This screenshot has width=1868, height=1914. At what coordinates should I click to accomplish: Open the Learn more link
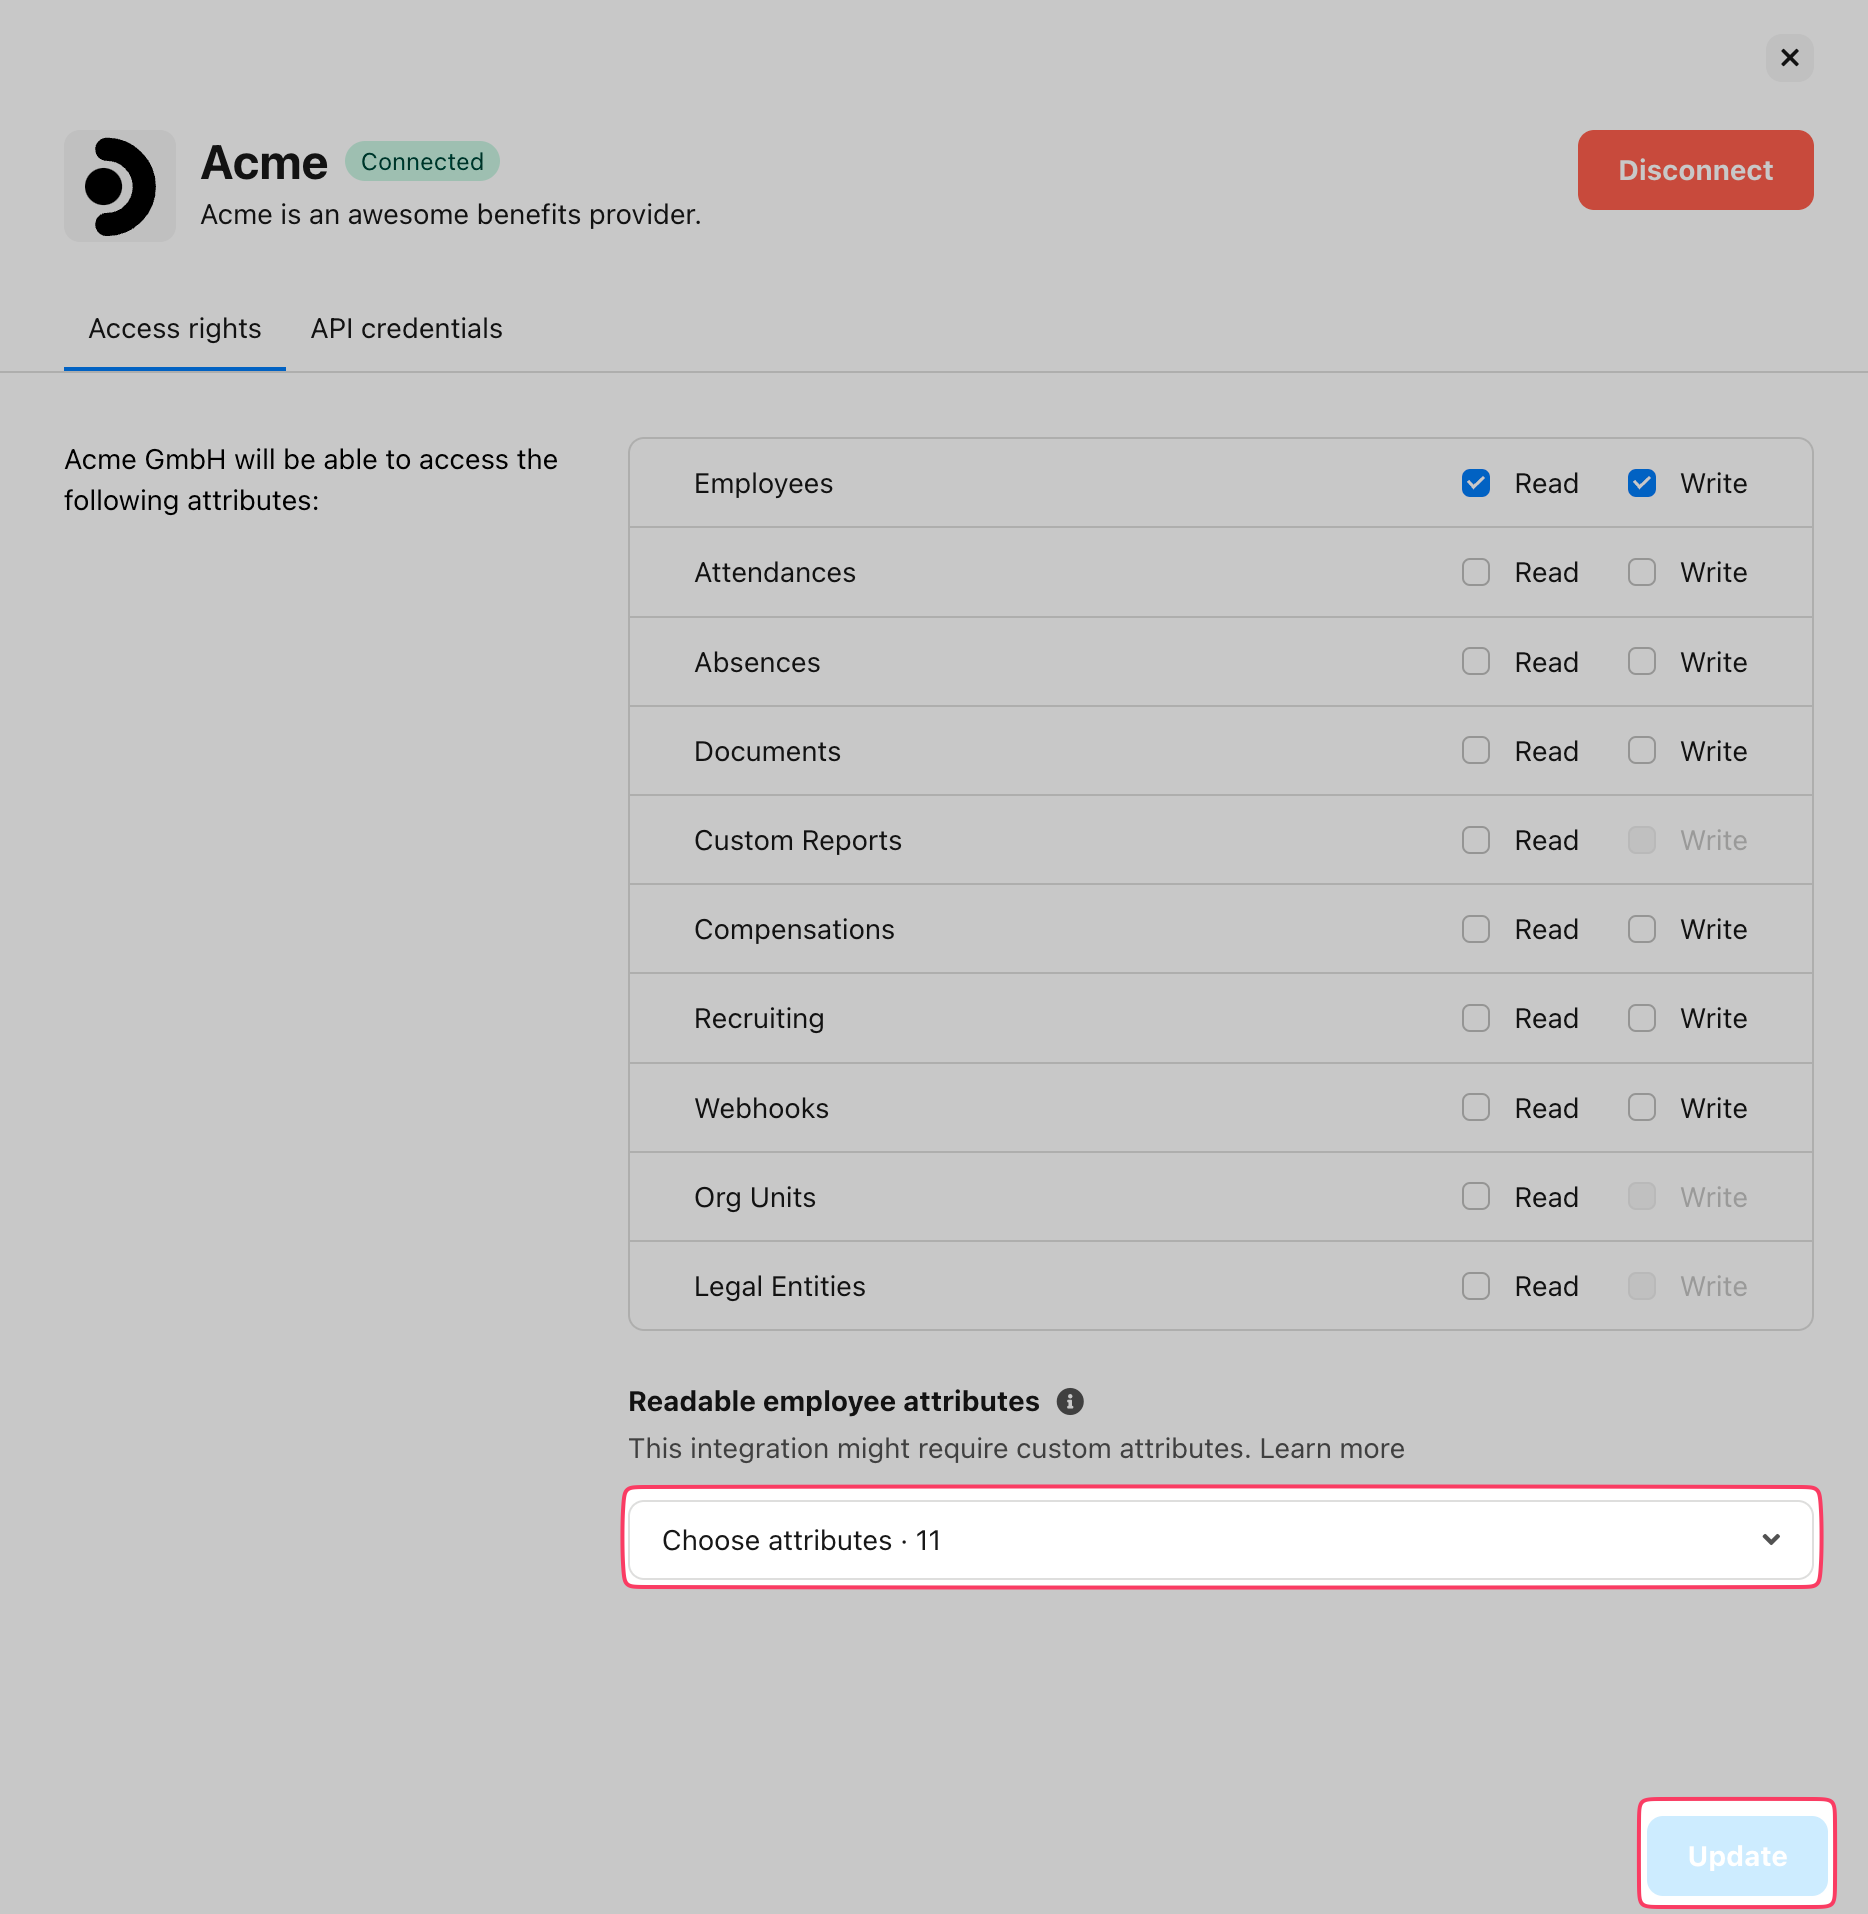[1331, 1448]
